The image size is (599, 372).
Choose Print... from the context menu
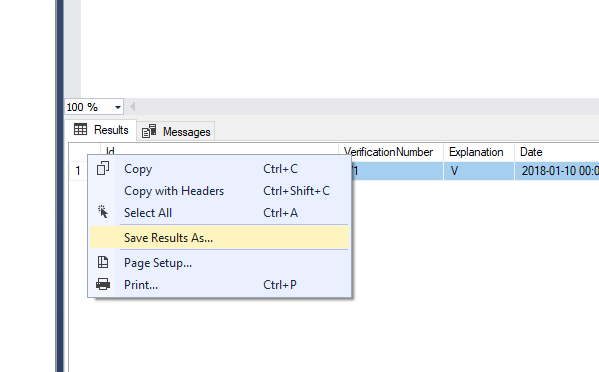(219, 285)
